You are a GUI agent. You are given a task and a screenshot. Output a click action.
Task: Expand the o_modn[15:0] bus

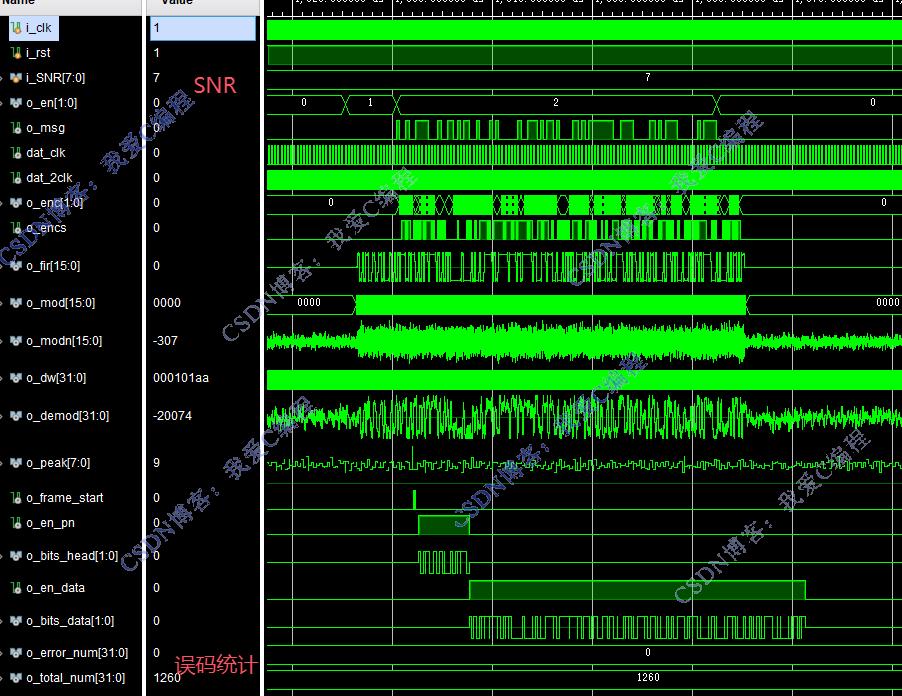pyautogui.click(x=2, y=341)
